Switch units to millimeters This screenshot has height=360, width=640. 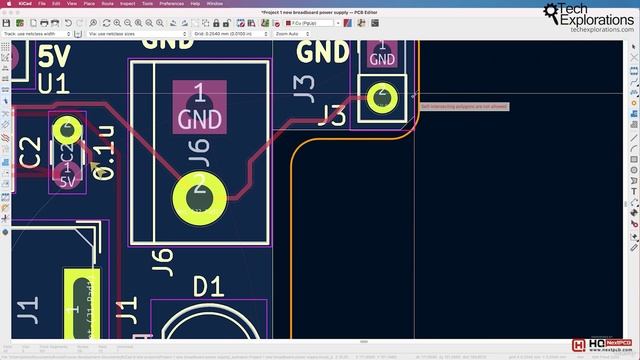pyautogui.click(x=5, y=89)
